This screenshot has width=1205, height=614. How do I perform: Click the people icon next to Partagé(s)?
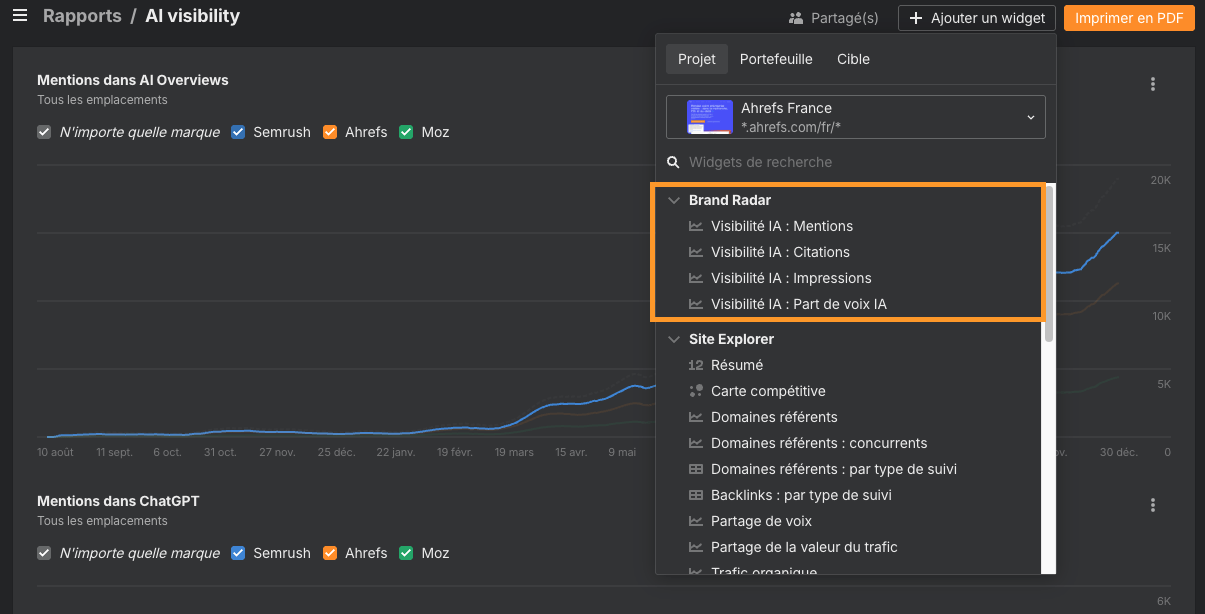click(x=796, y=18)
